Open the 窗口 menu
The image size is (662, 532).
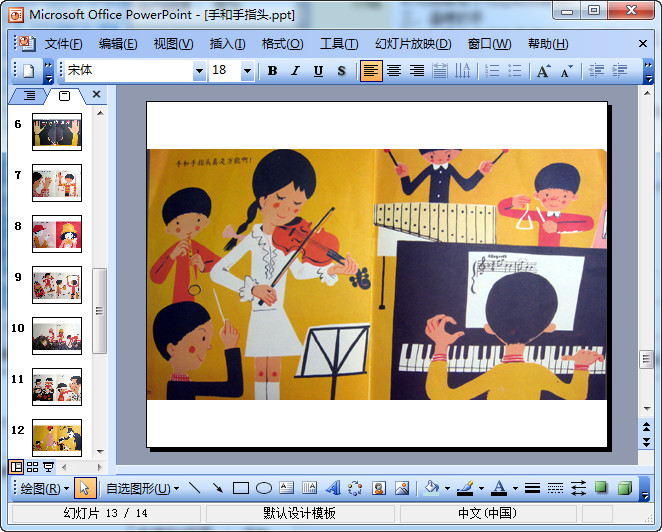point(489,44)
